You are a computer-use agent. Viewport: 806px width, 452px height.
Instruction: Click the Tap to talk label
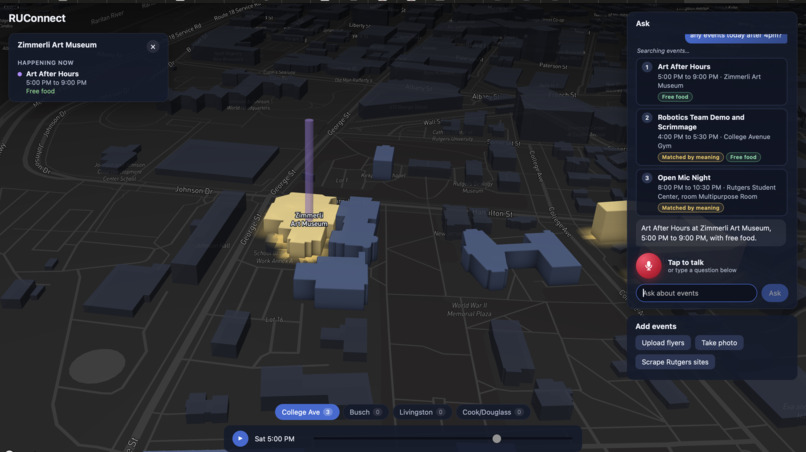(x=686, y=262)
